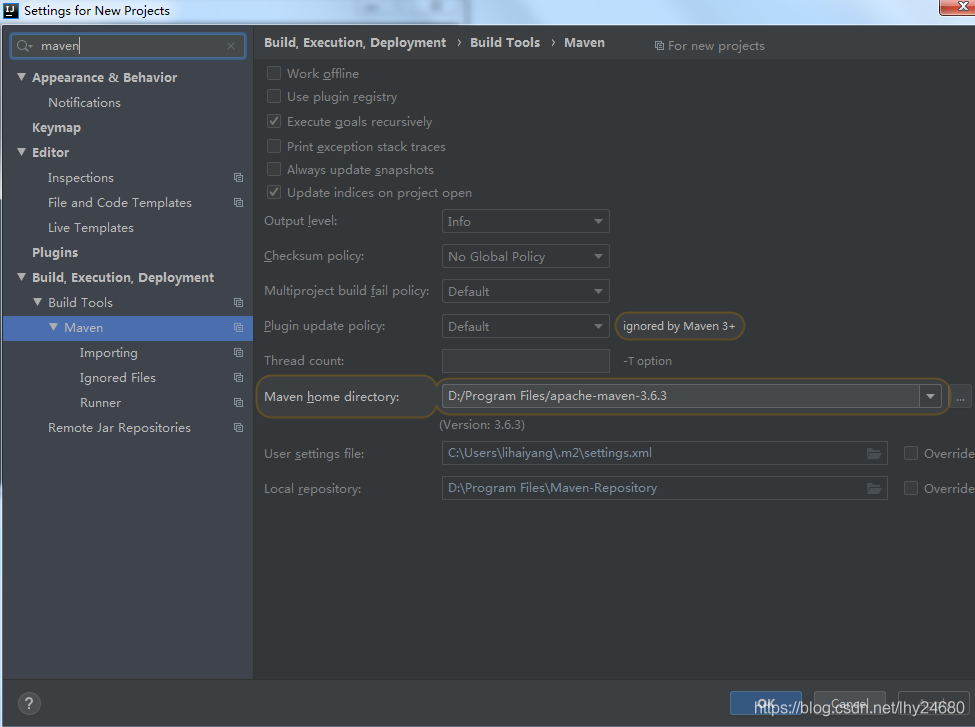The image size is (975, 727).
Task: Click project-level icon beside Inspections
Action: (238, 178)
